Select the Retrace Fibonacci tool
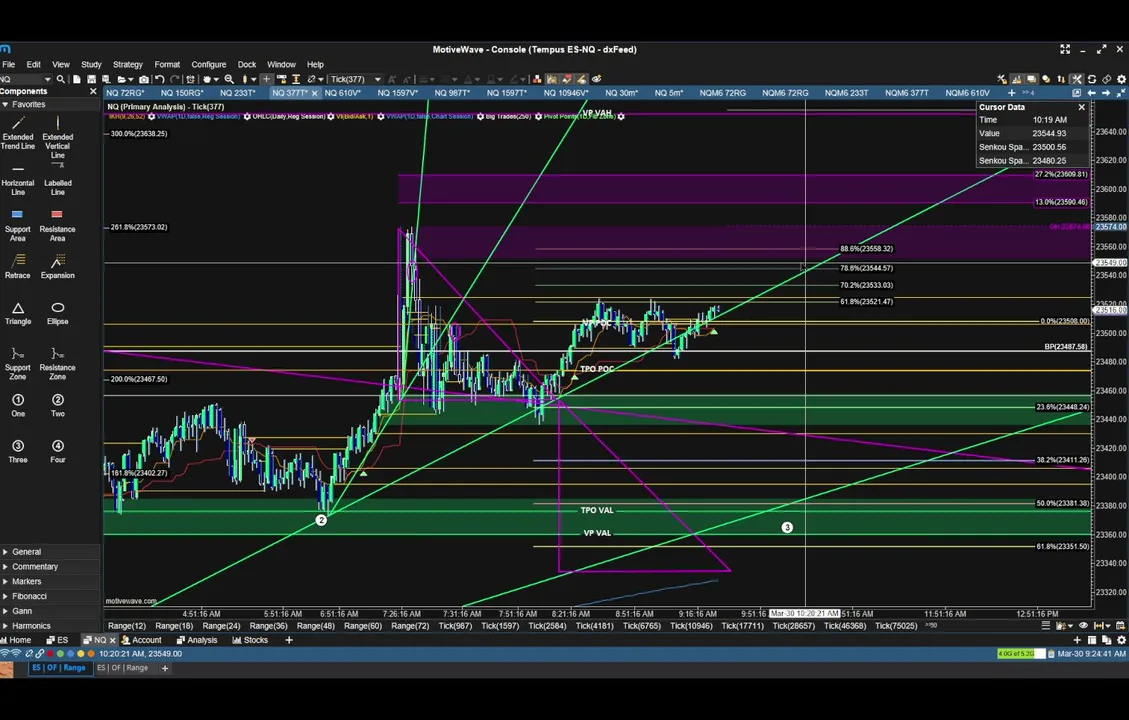1129x720 pixels. [18, 266]
